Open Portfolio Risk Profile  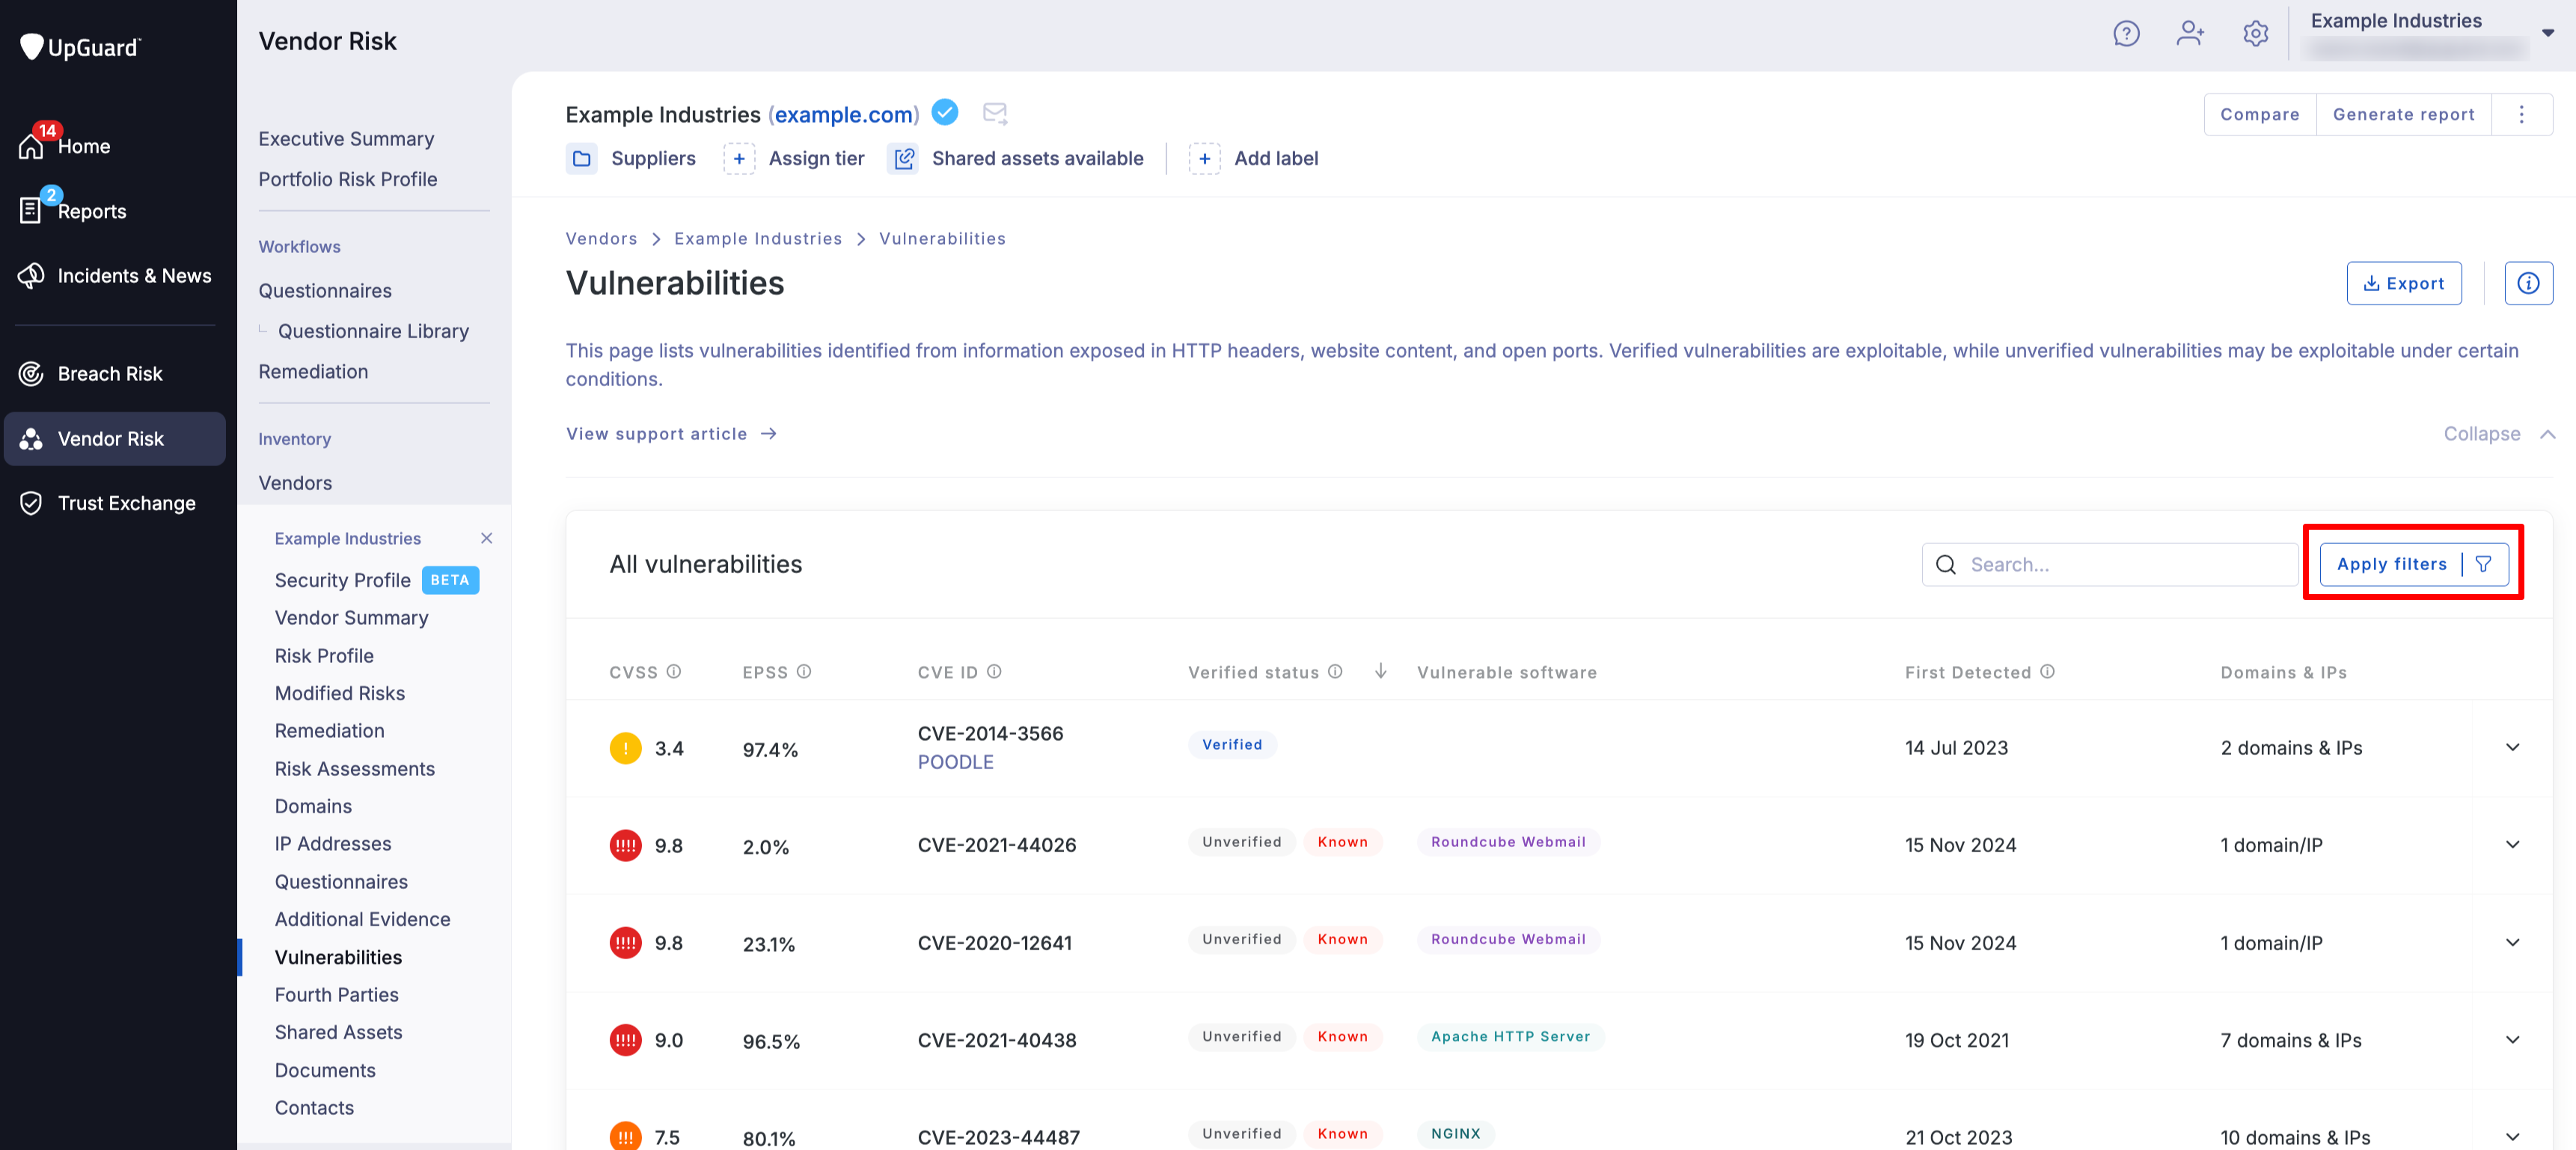point(348,179)
